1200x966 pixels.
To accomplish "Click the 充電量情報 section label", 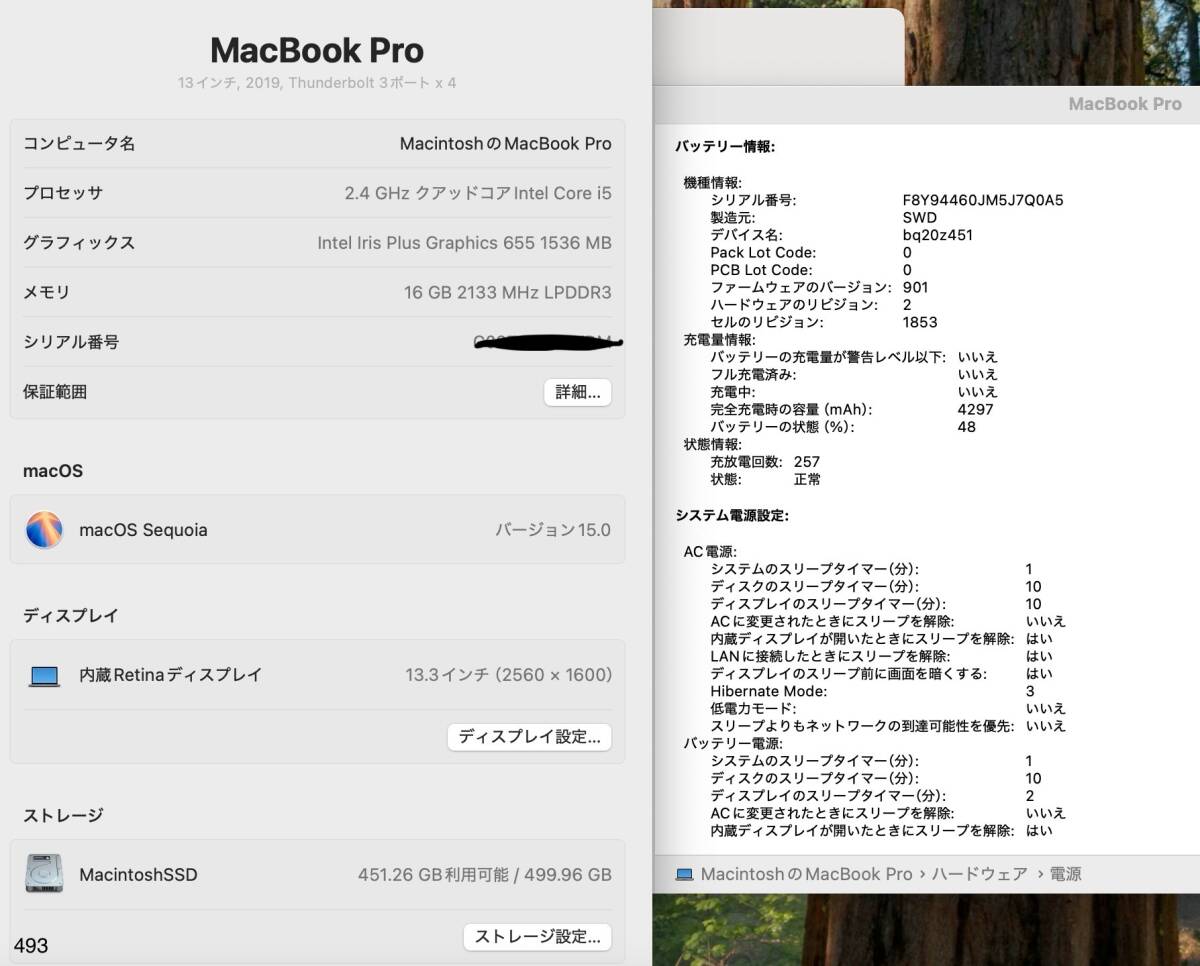I will point(720,340).
